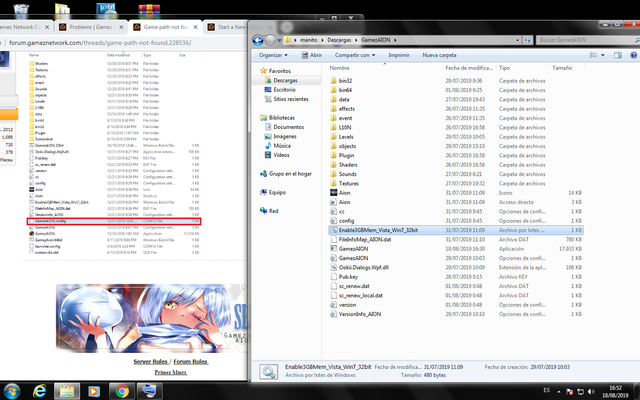Click the anime signature banner image
Screen dimensions: 640x400
(x=151, y=318)
